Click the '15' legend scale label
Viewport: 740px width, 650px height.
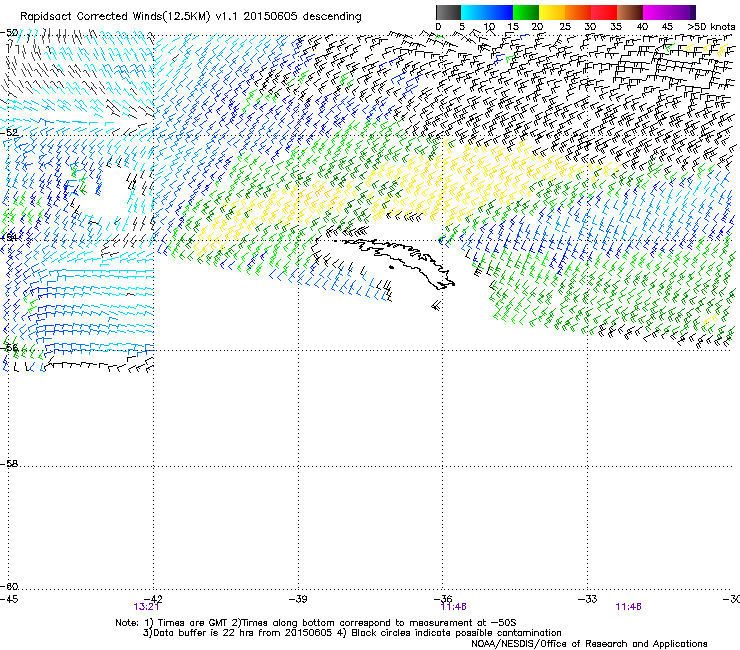[513, 27]
